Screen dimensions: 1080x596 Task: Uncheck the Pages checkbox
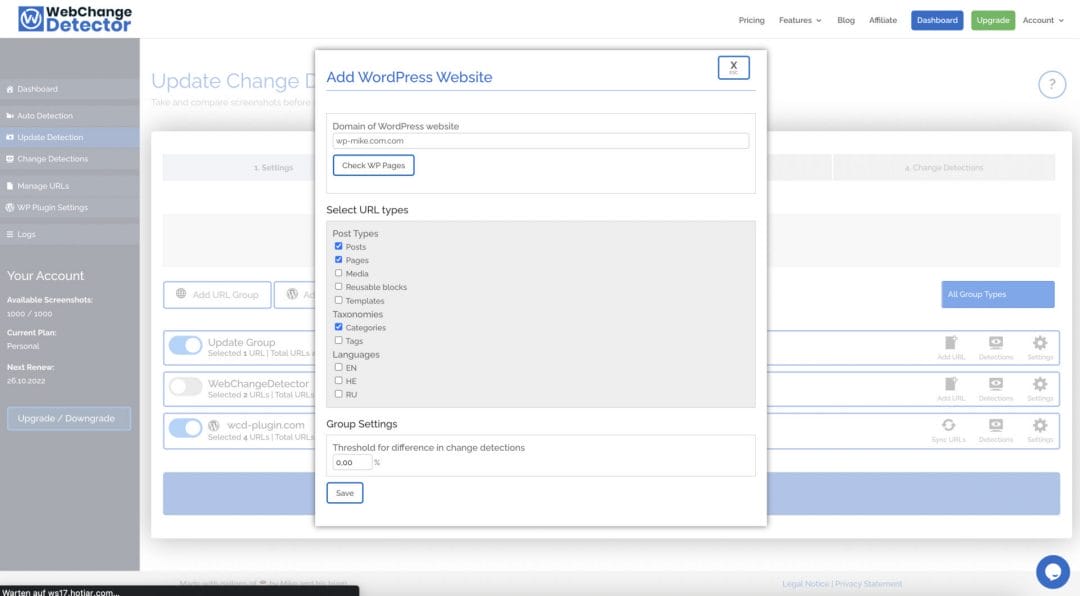click(x=338, y=260)
